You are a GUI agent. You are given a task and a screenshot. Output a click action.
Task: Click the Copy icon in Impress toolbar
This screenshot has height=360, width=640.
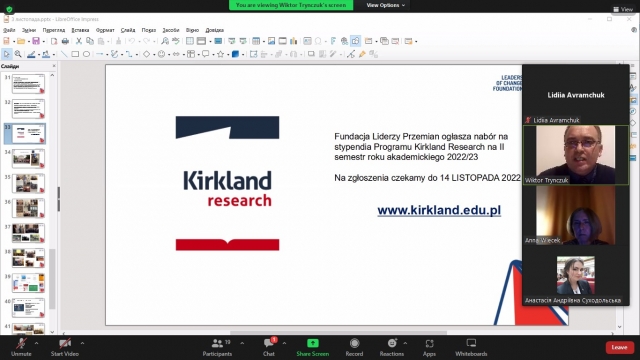pyautogui.click(x=90, y=41)
